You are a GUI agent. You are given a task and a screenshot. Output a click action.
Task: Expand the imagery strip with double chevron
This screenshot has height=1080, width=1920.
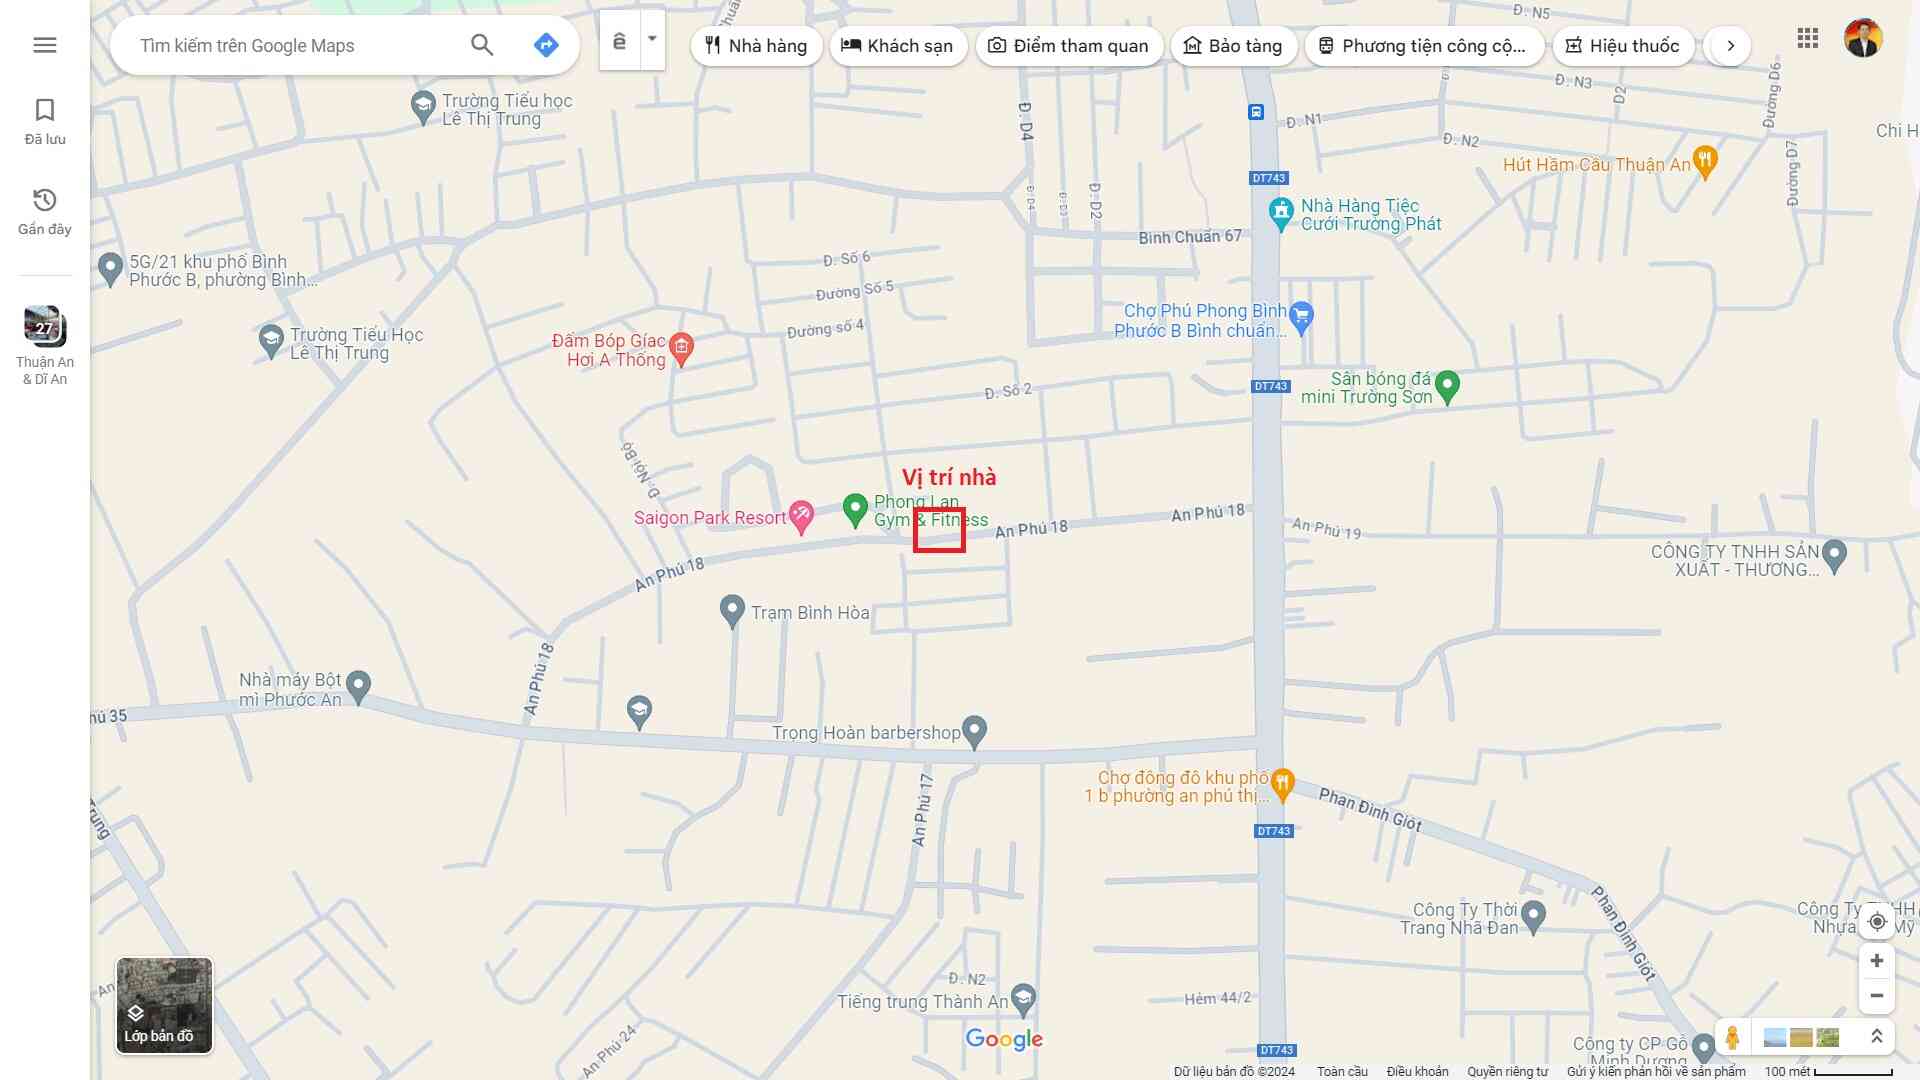coord(1877,1037)
